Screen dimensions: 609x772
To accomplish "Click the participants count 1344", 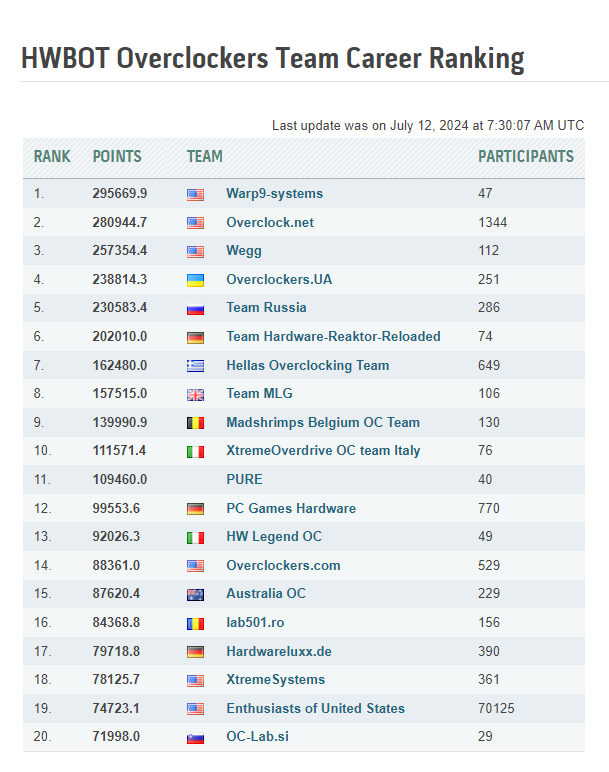I will point(492,223).
